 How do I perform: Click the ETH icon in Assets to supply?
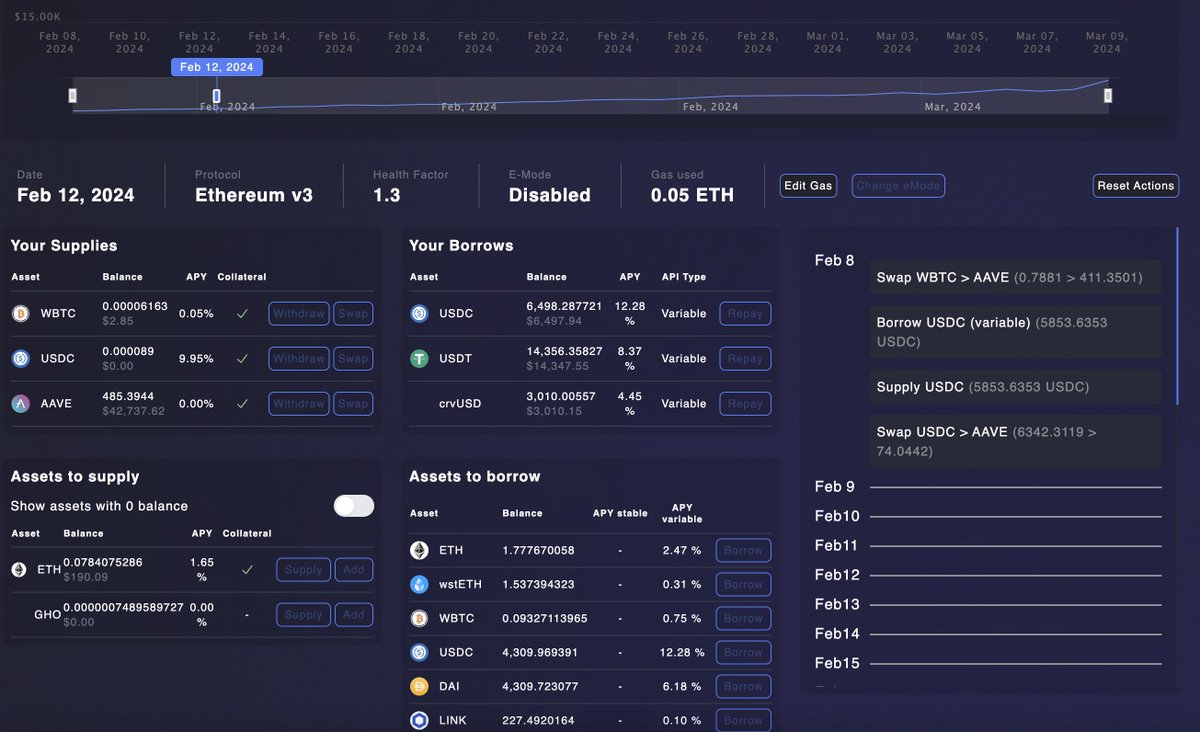[x=19, y=570]
